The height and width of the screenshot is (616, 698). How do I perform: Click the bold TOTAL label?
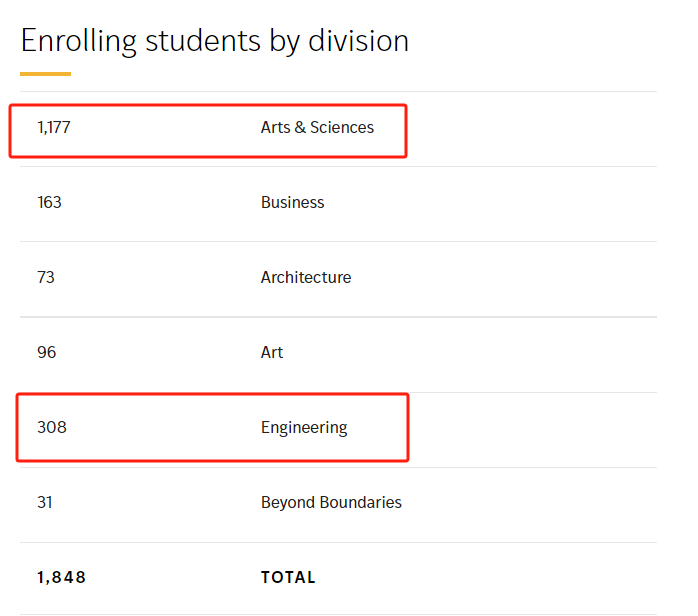pyautogui.click(x=288, y=578)
